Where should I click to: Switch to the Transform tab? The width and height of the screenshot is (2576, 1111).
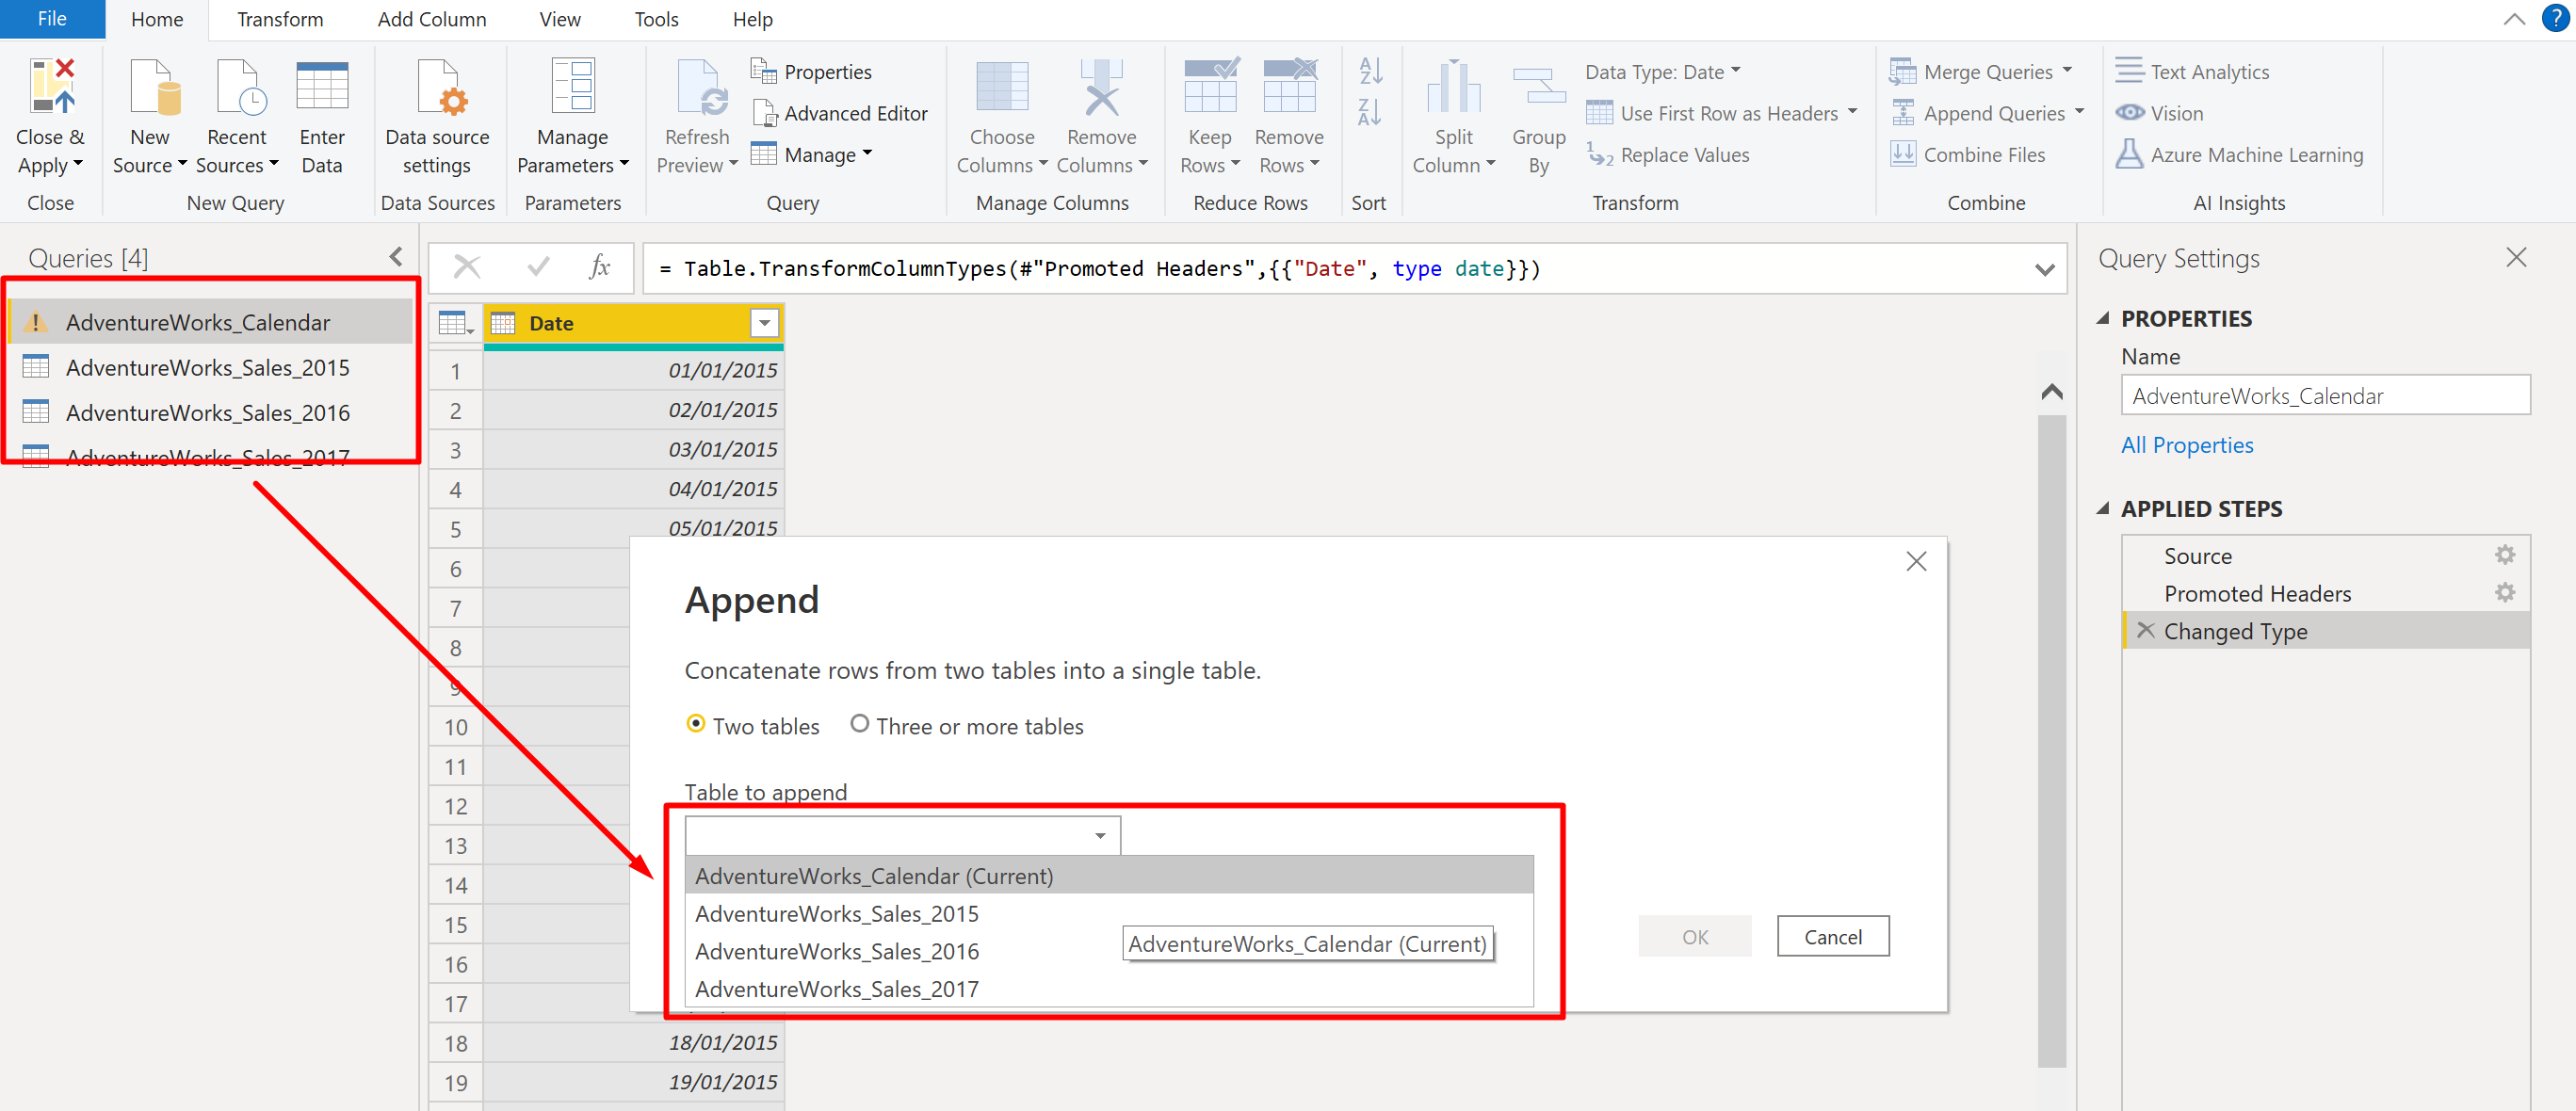pos(280,19)
